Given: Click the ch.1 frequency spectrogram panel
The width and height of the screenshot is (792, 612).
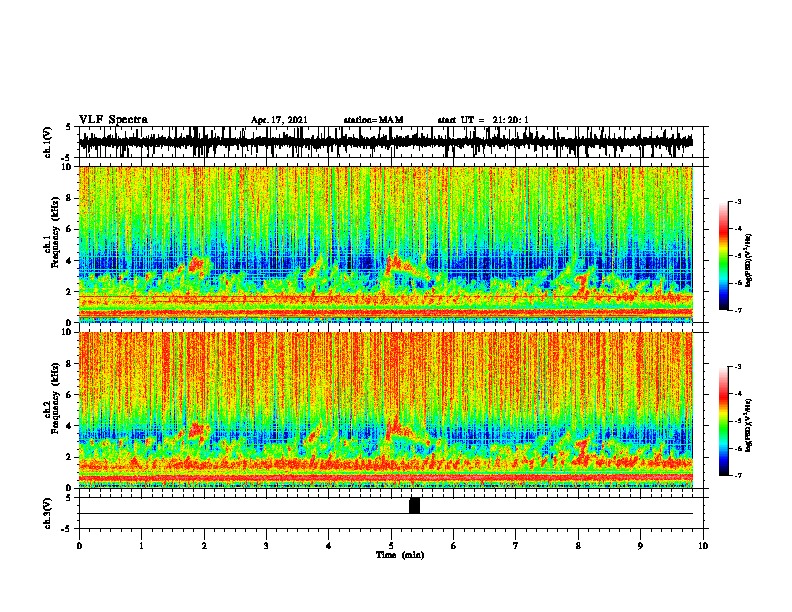Looking at the screenshot, I should [x=385, y=244].
